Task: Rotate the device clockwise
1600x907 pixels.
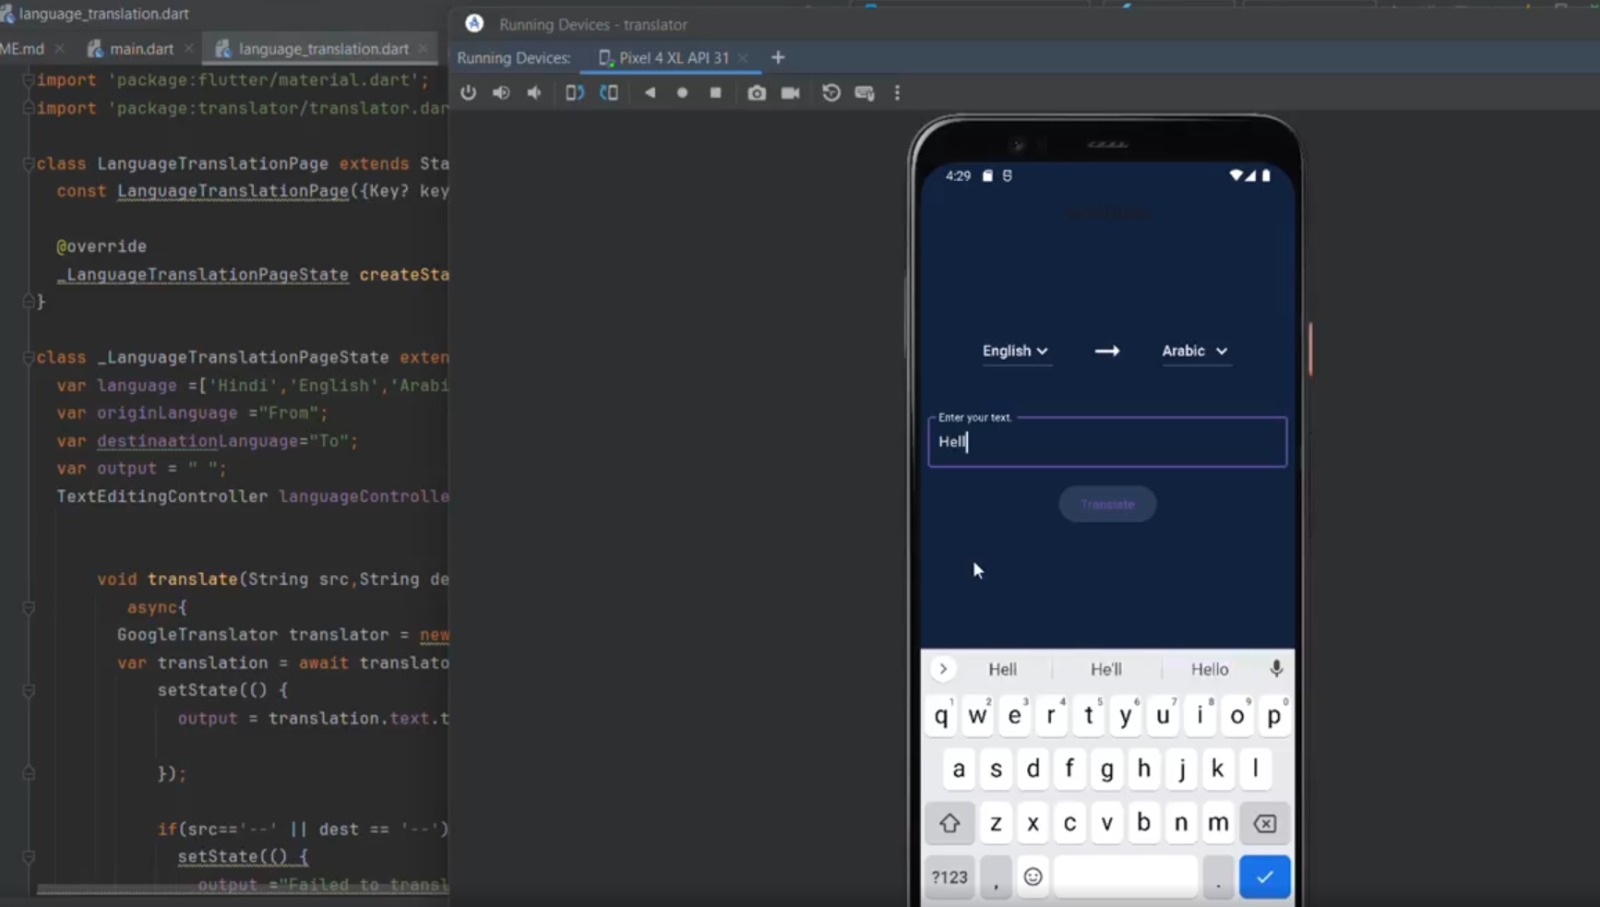Action: [x=609, y=92]
